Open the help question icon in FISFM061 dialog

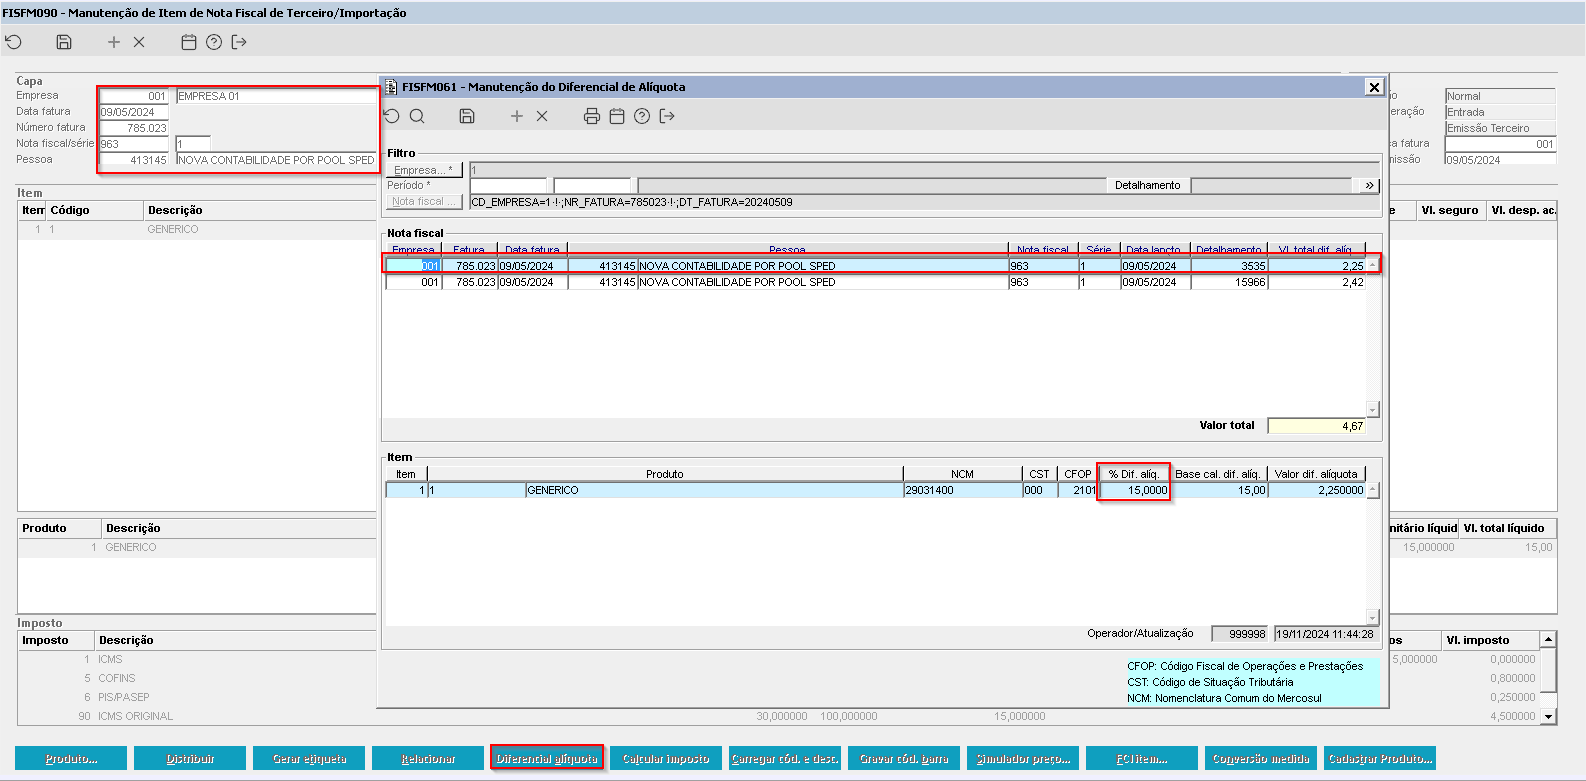click(642, 116)
